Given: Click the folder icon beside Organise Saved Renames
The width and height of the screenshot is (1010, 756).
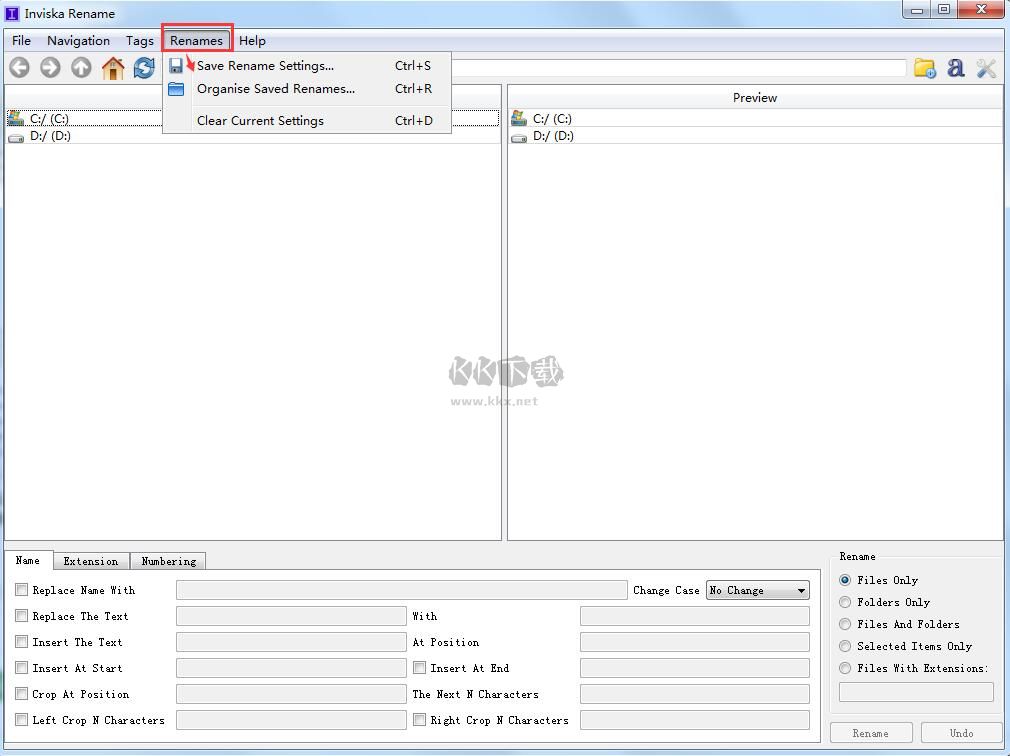Looking at the screenshot, I should tap(176, 89).
